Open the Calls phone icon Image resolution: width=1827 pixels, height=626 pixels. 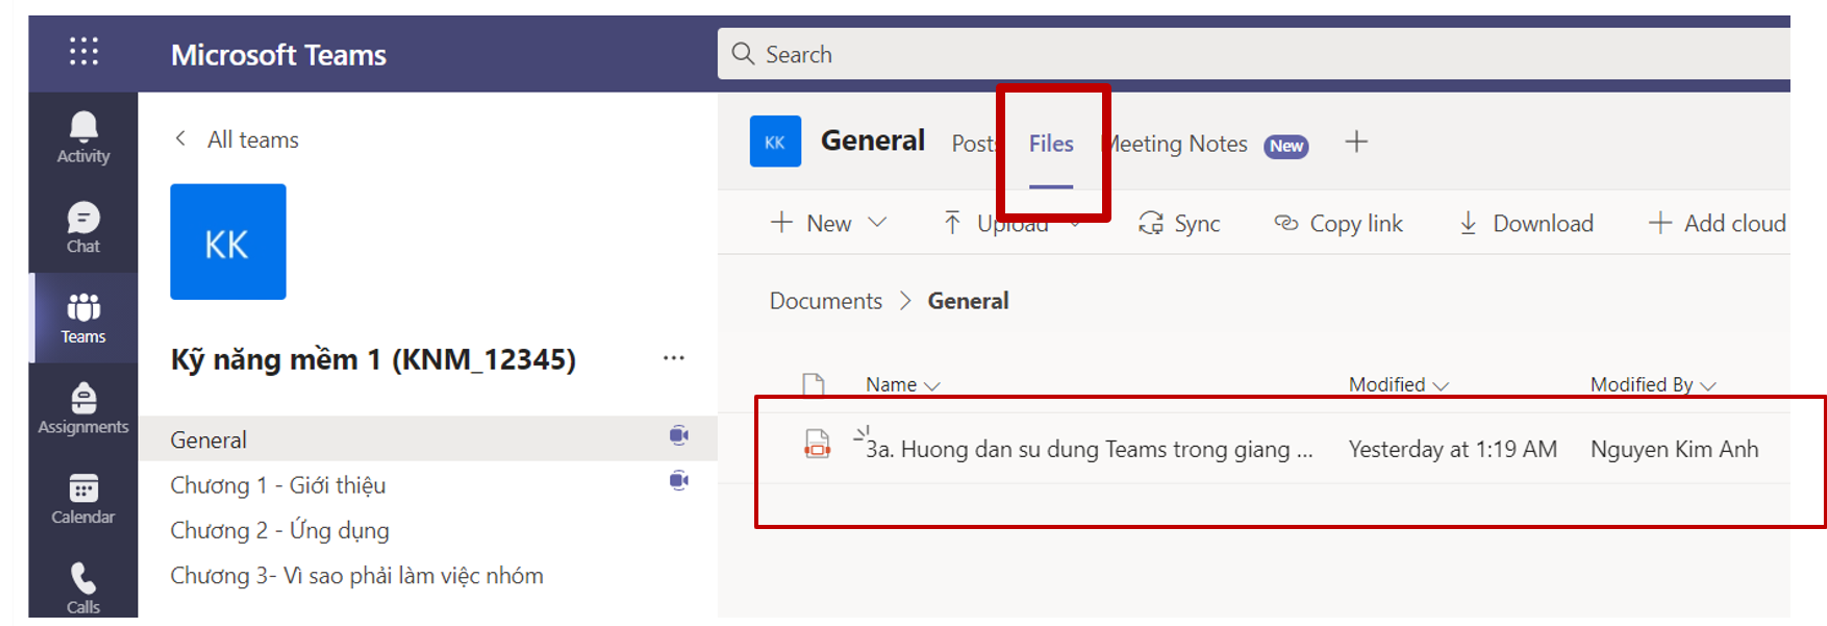[x=83, y=587]
